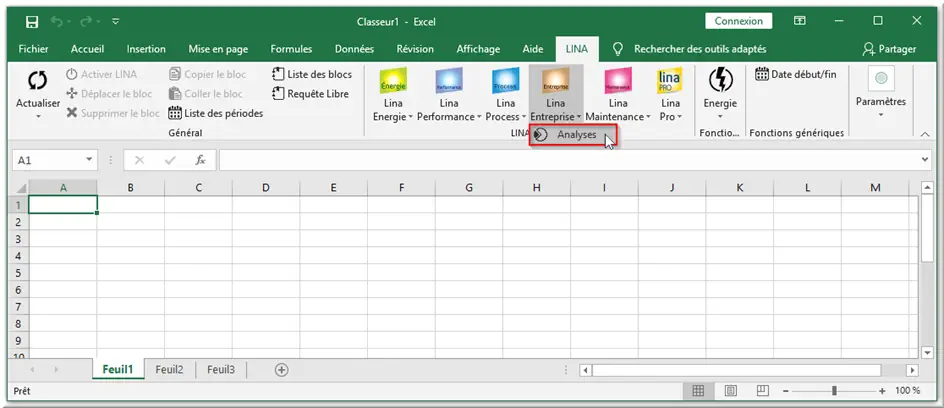Screen dimensions: 944x408
Task: Click the Save icon in title bar
Action: click(33, 22)
